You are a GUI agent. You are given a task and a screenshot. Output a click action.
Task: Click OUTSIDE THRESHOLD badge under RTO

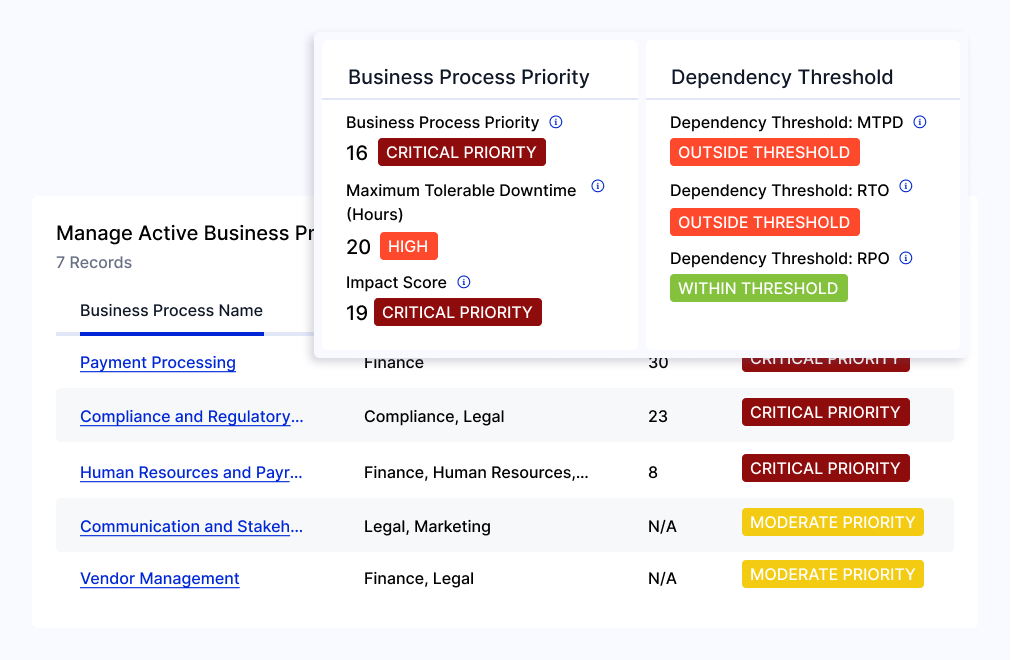[765, 222]
